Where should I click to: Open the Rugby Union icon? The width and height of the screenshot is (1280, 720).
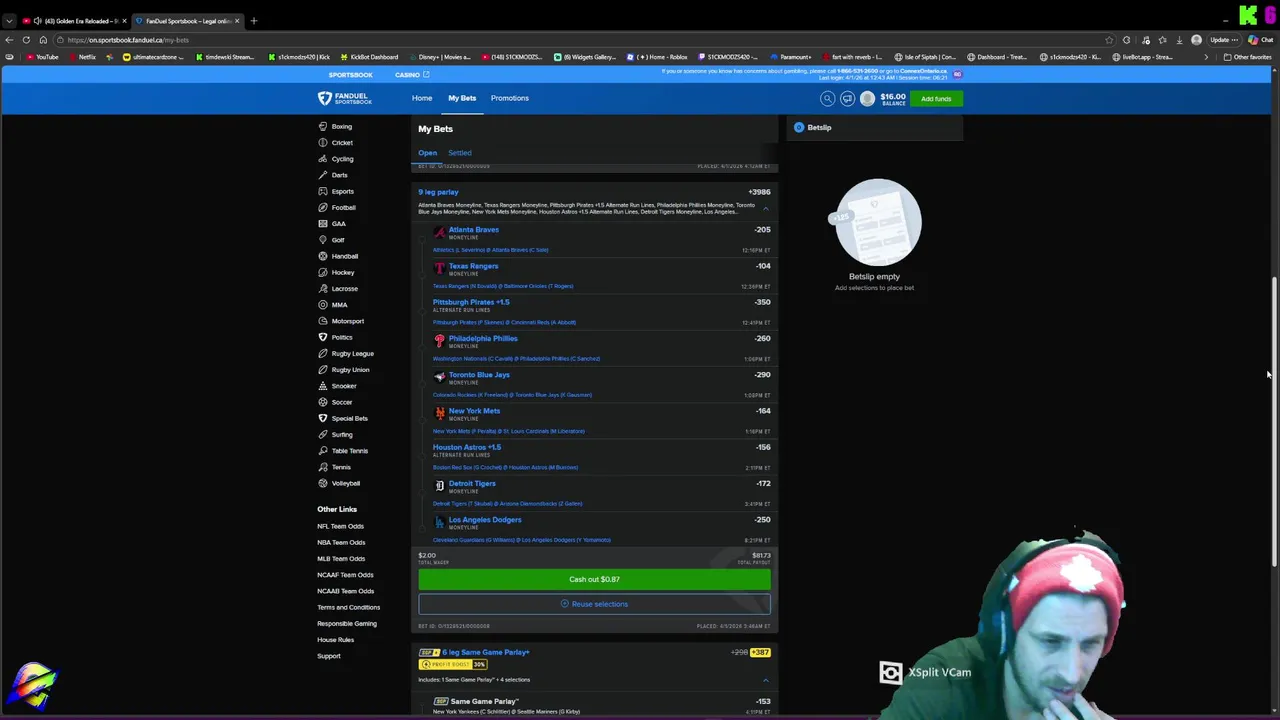point(322,369)
